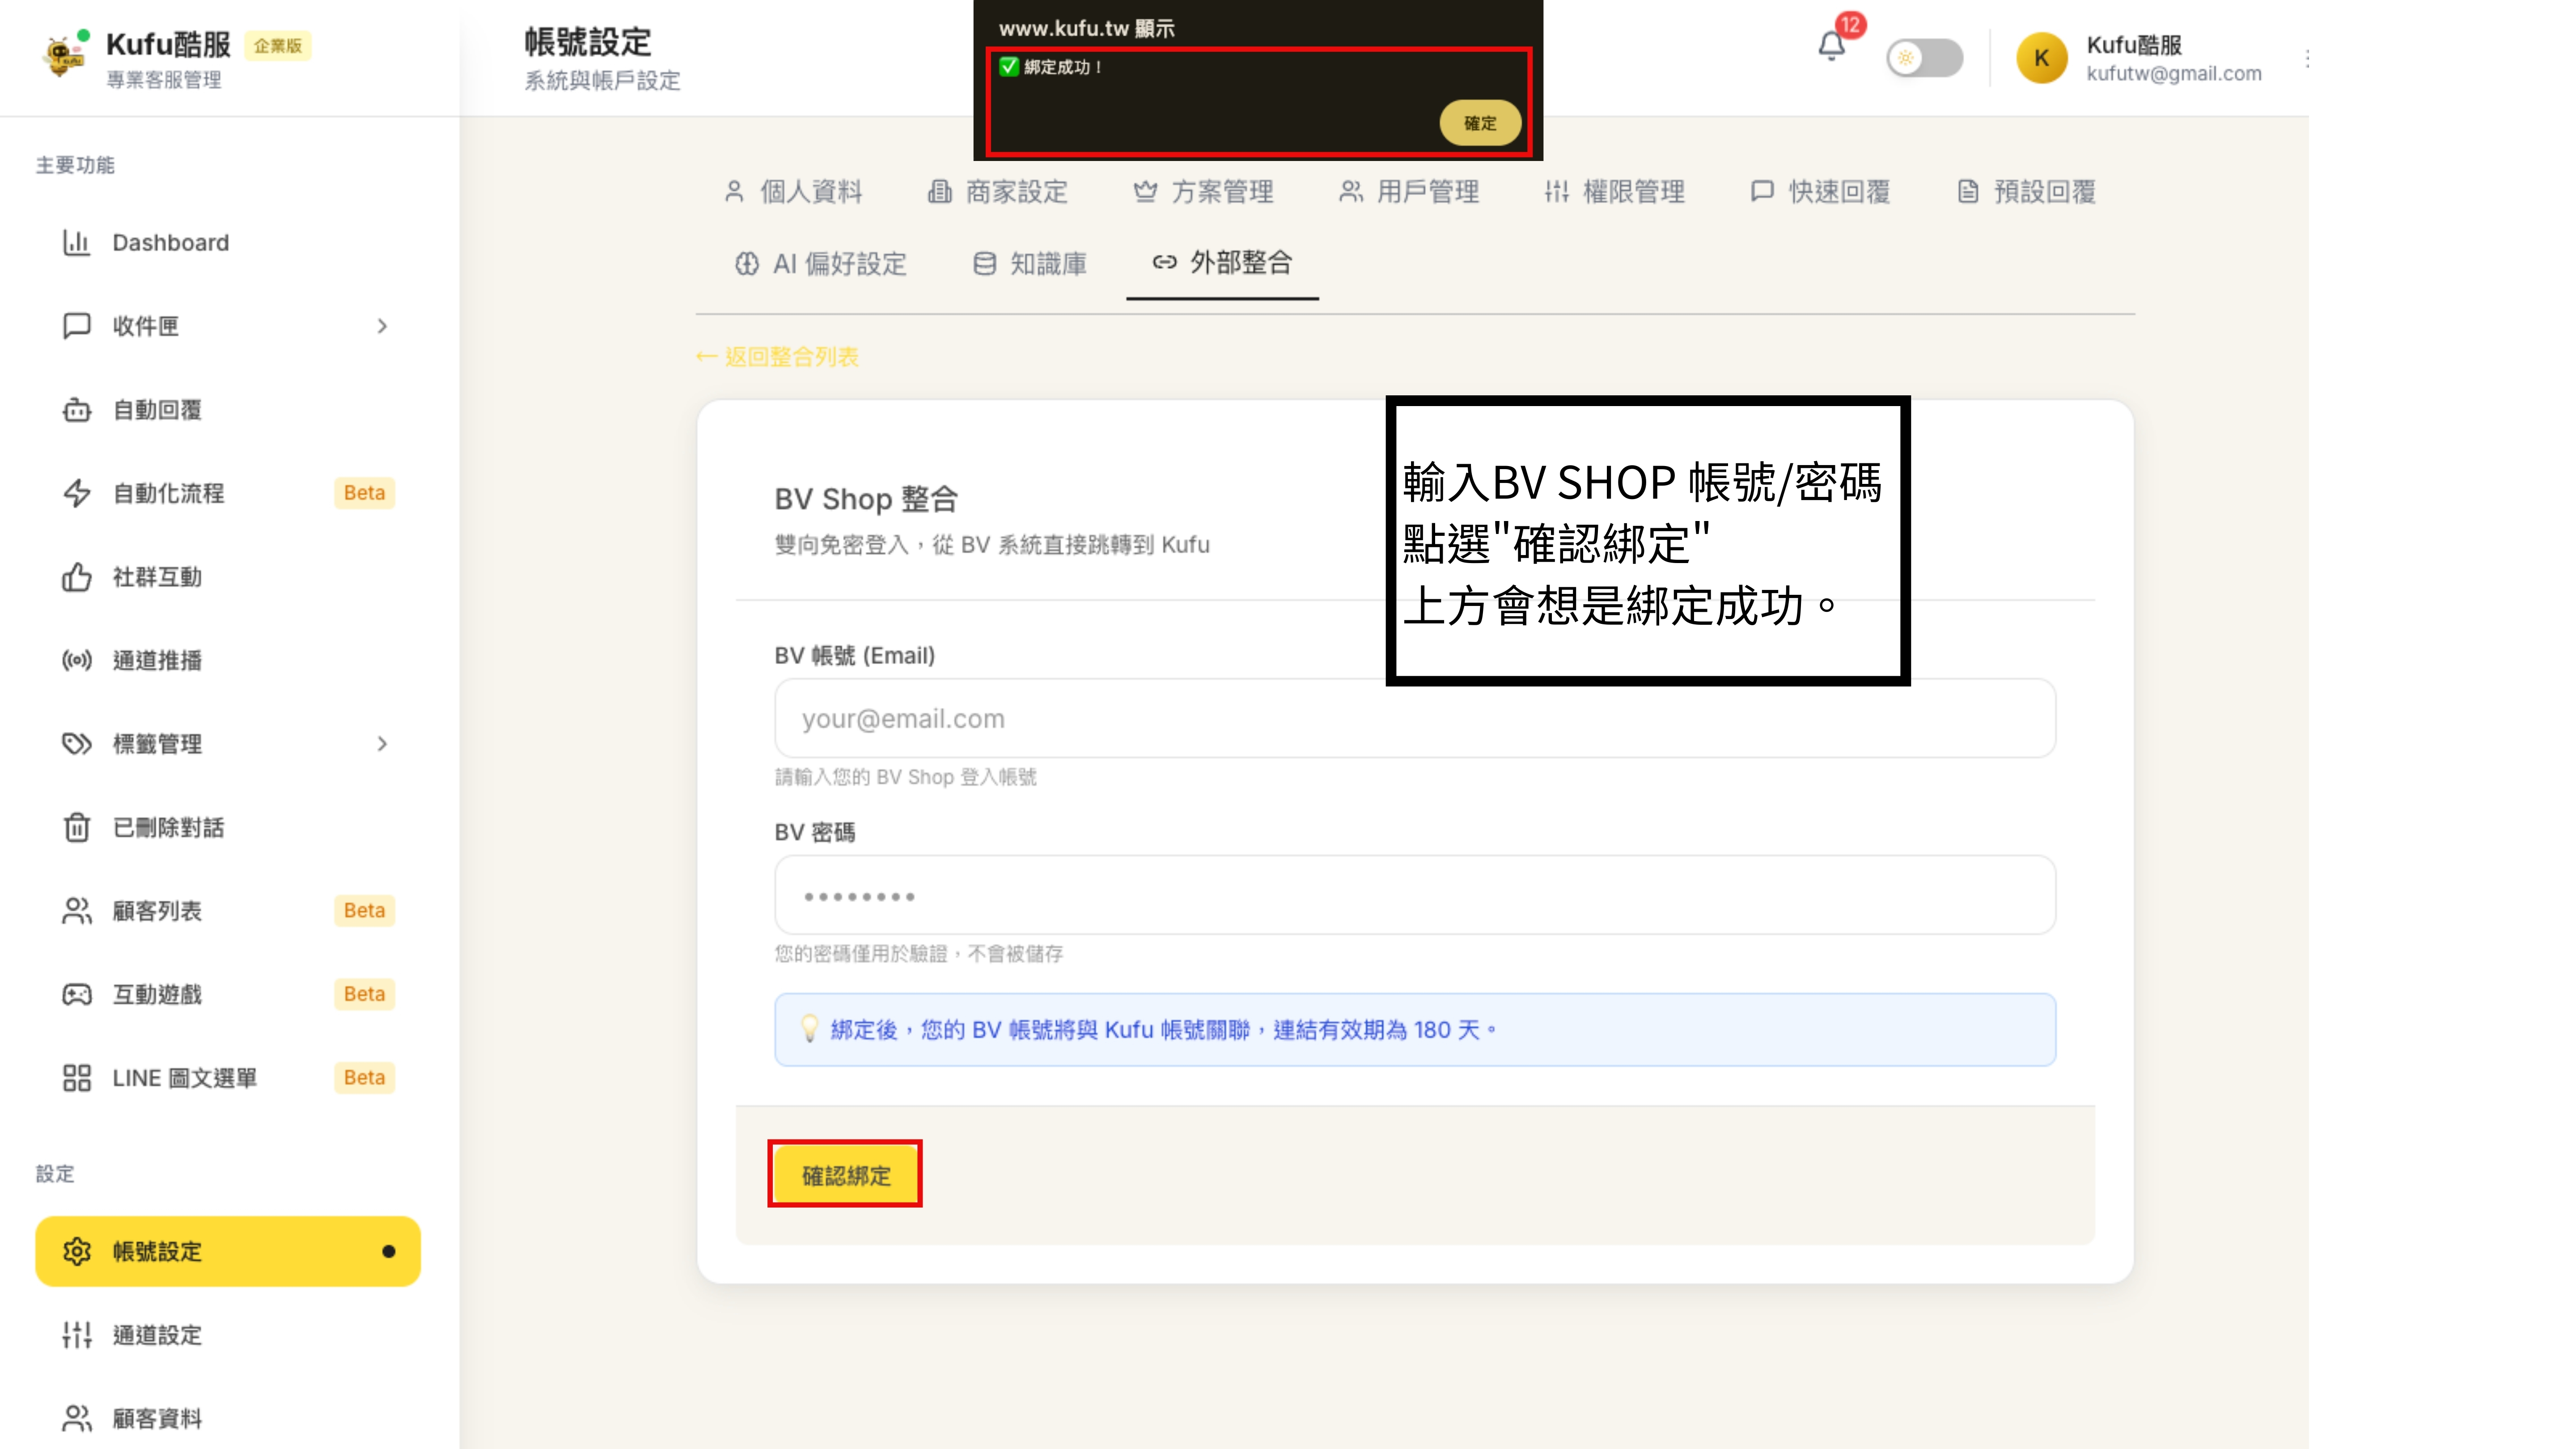Open the 通道推播 panel
2576x1449 pixels.
pyautogui.click(x=157, y=660)
